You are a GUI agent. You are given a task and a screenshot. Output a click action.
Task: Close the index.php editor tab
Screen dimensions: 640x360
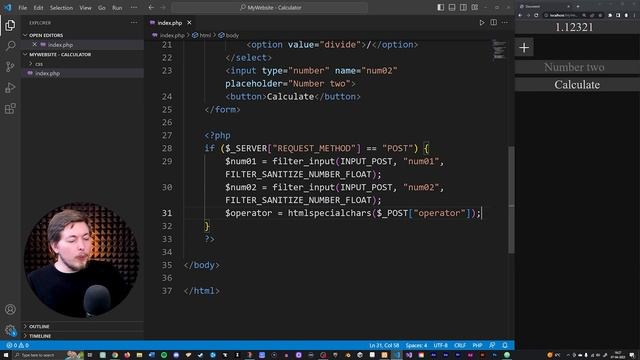(189, 23)
